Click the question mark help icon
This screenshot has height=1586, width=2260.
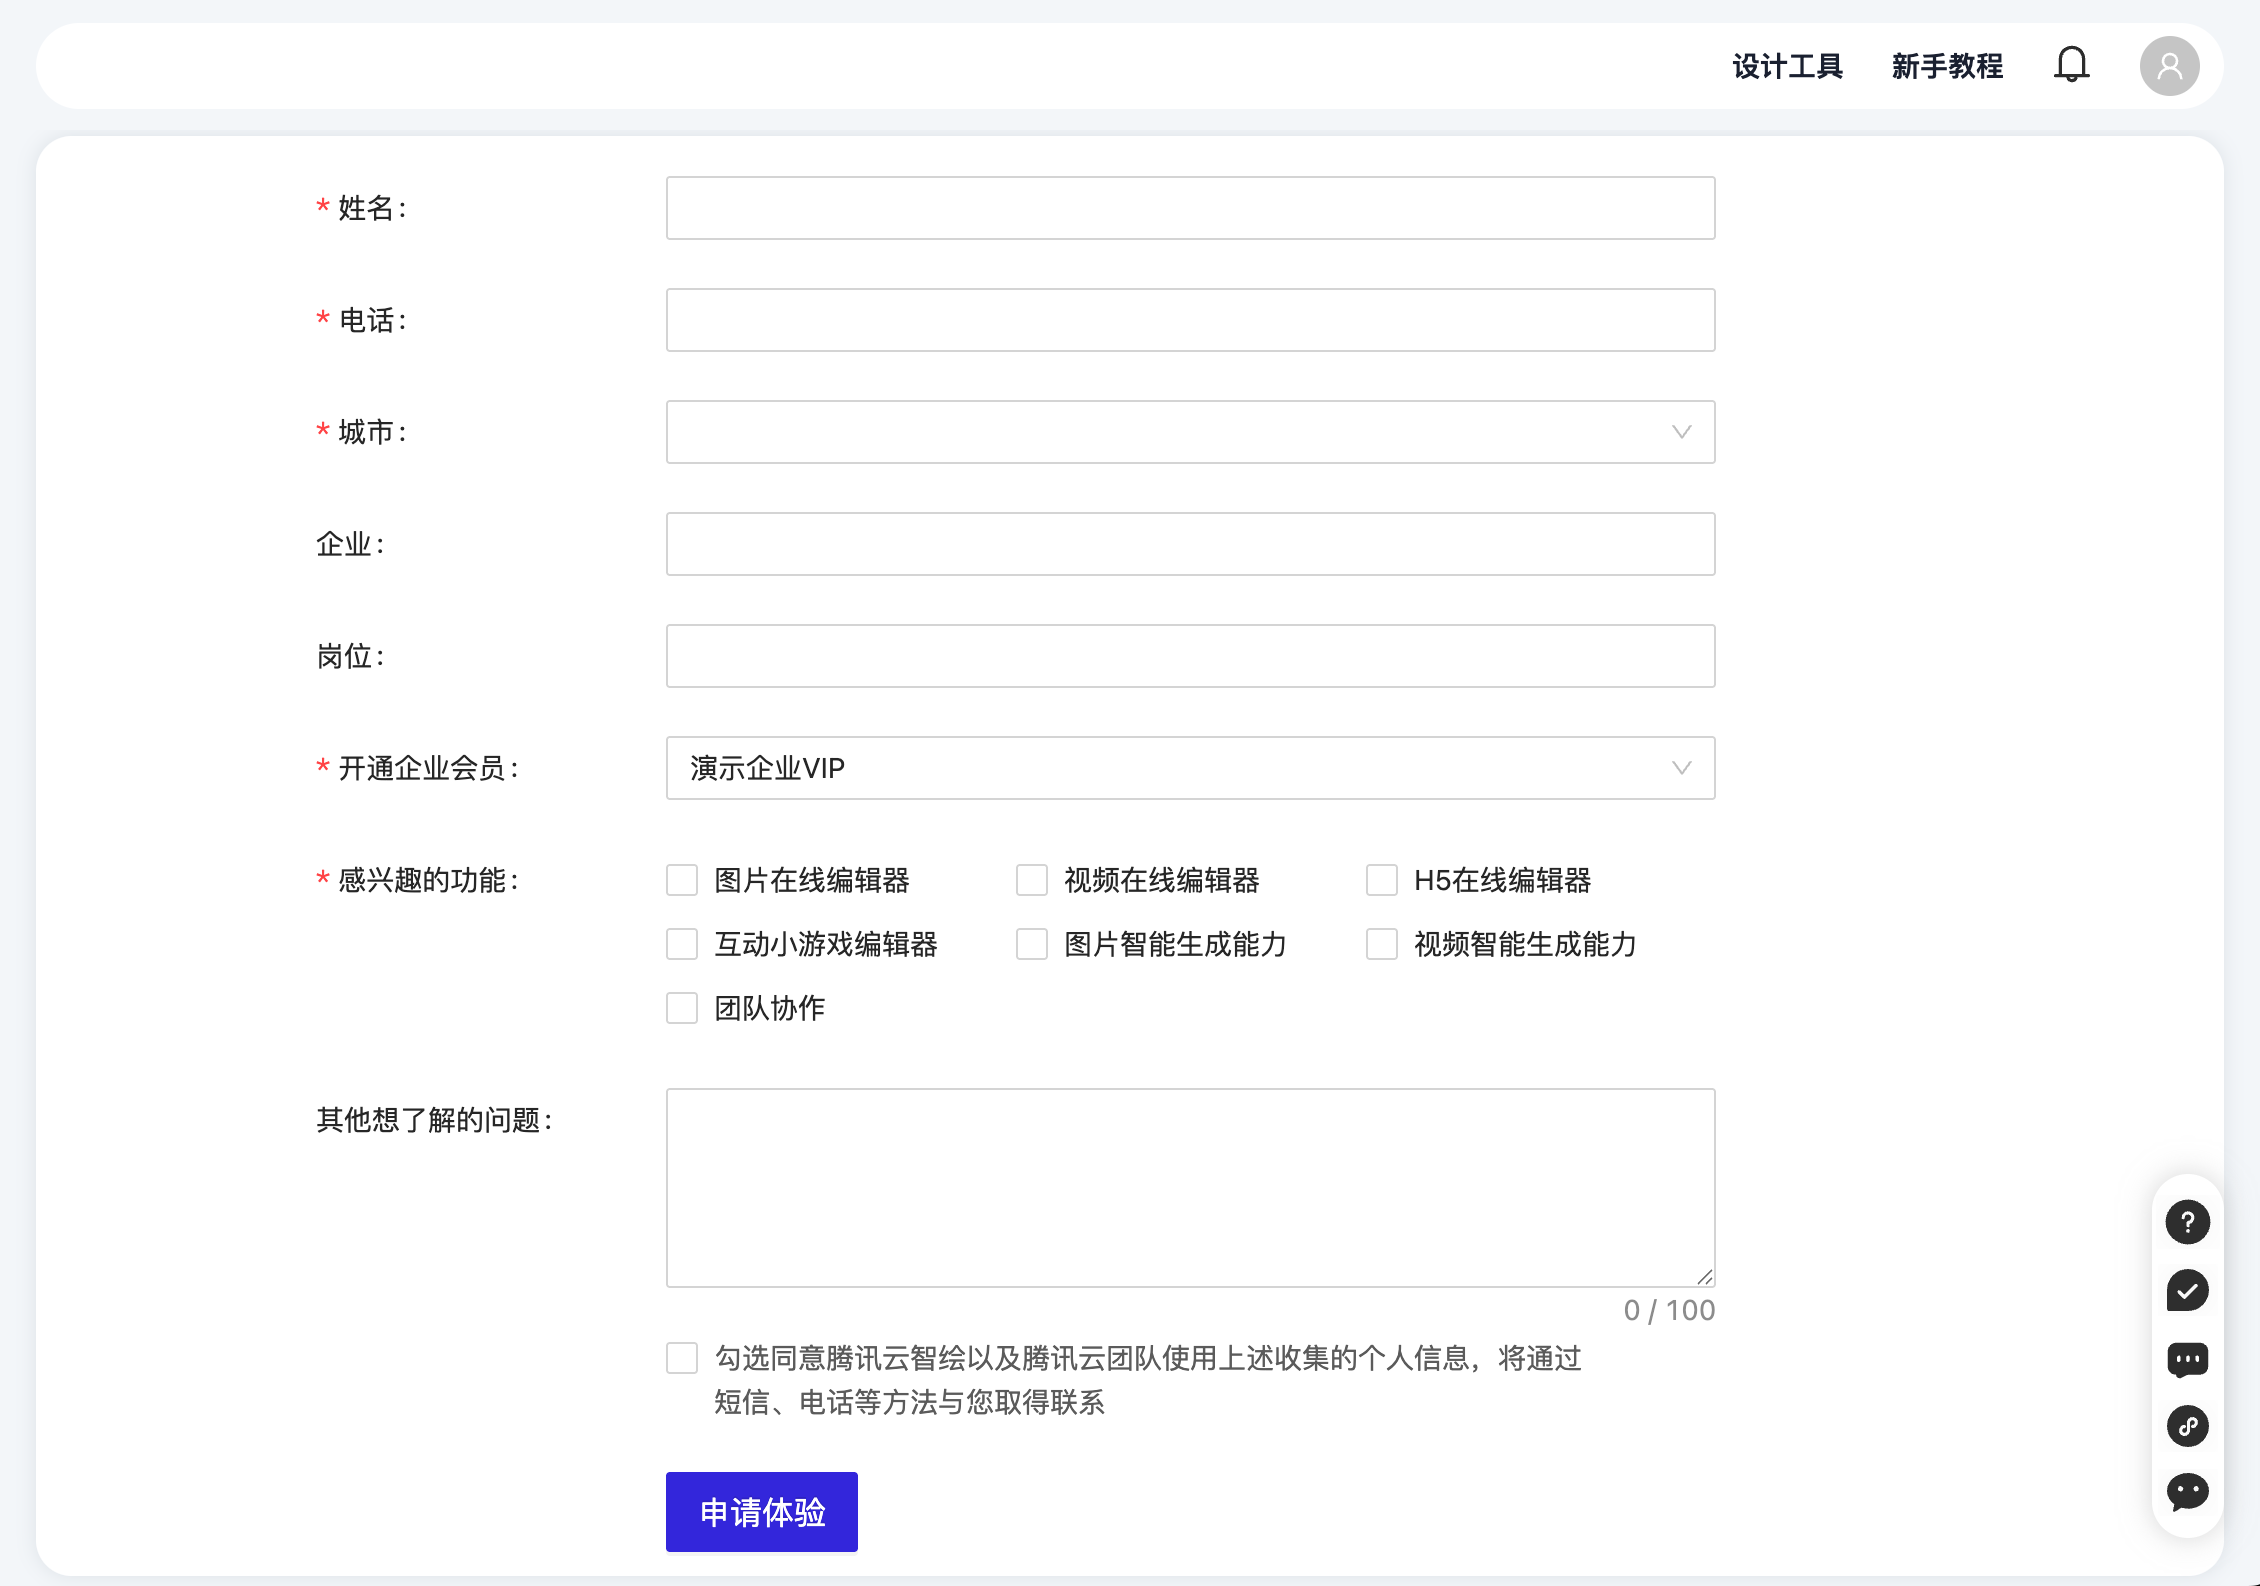(2187, 1222)
